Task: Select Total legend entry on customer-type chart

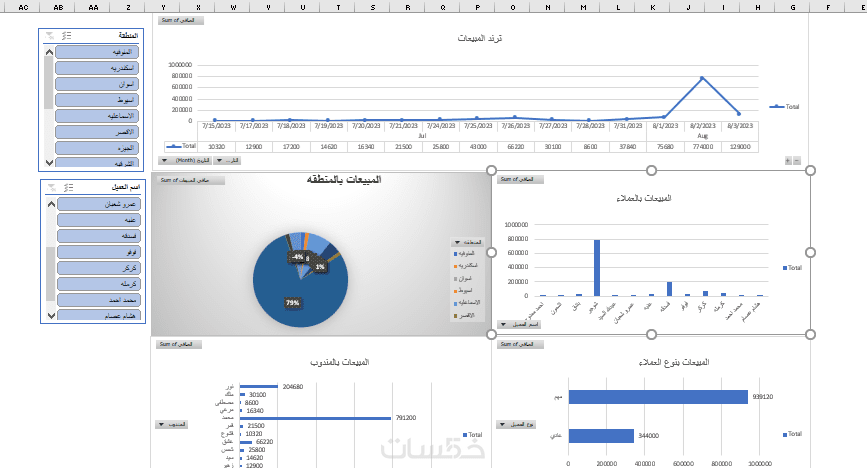Action: (x=792, y=434)
